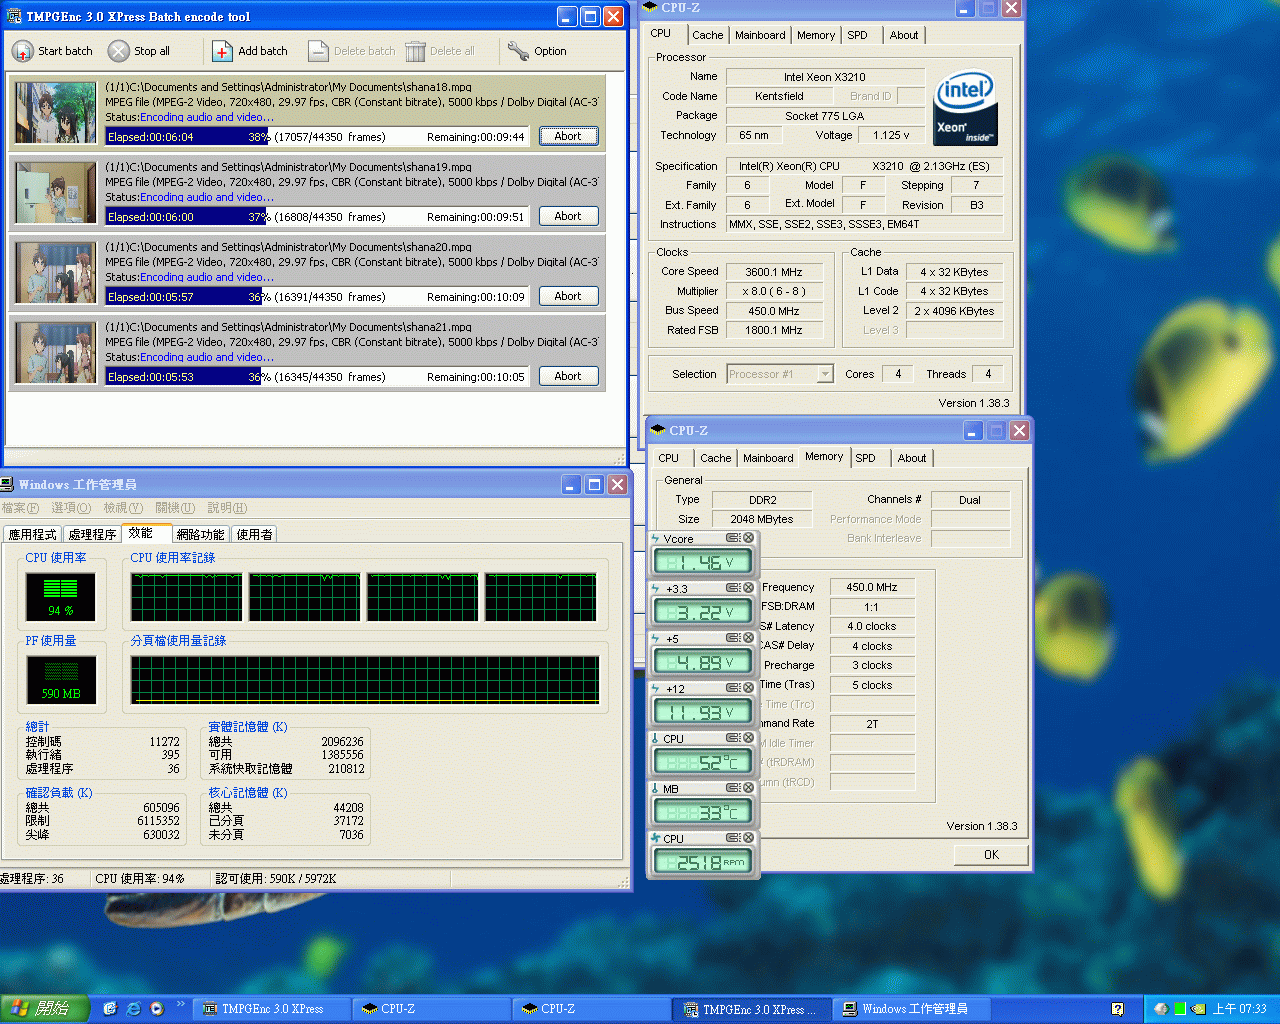This screenshot has height=1024, width=1280.
Task: Close the MB temperature widget
Action: [x=748, y=788]
